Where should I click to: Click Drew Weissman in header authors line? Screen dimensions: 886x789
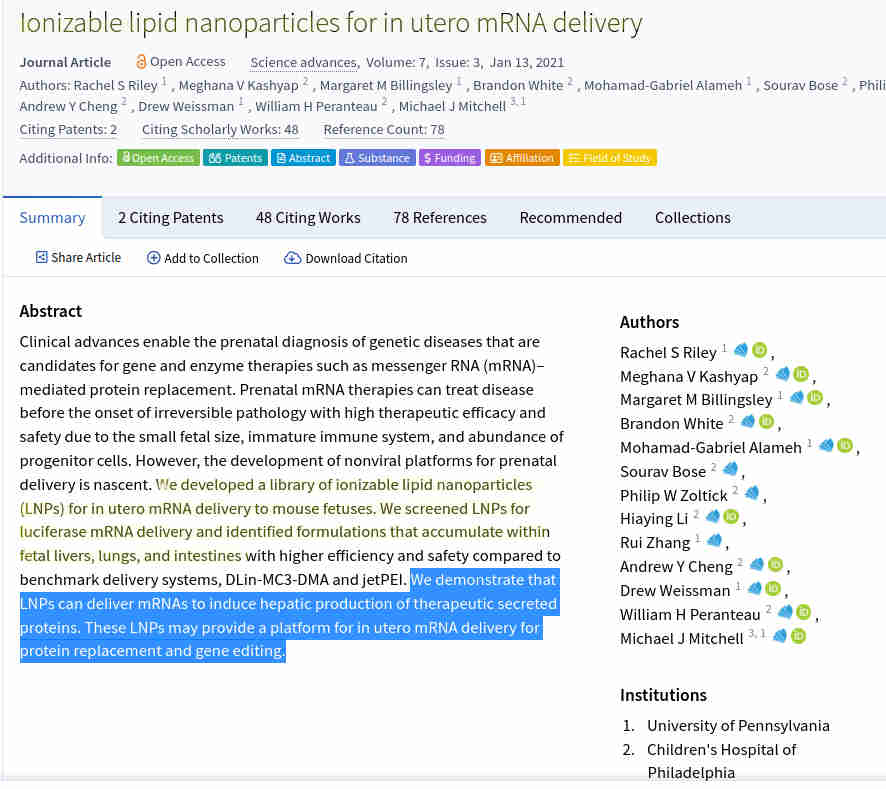point(186,106)
